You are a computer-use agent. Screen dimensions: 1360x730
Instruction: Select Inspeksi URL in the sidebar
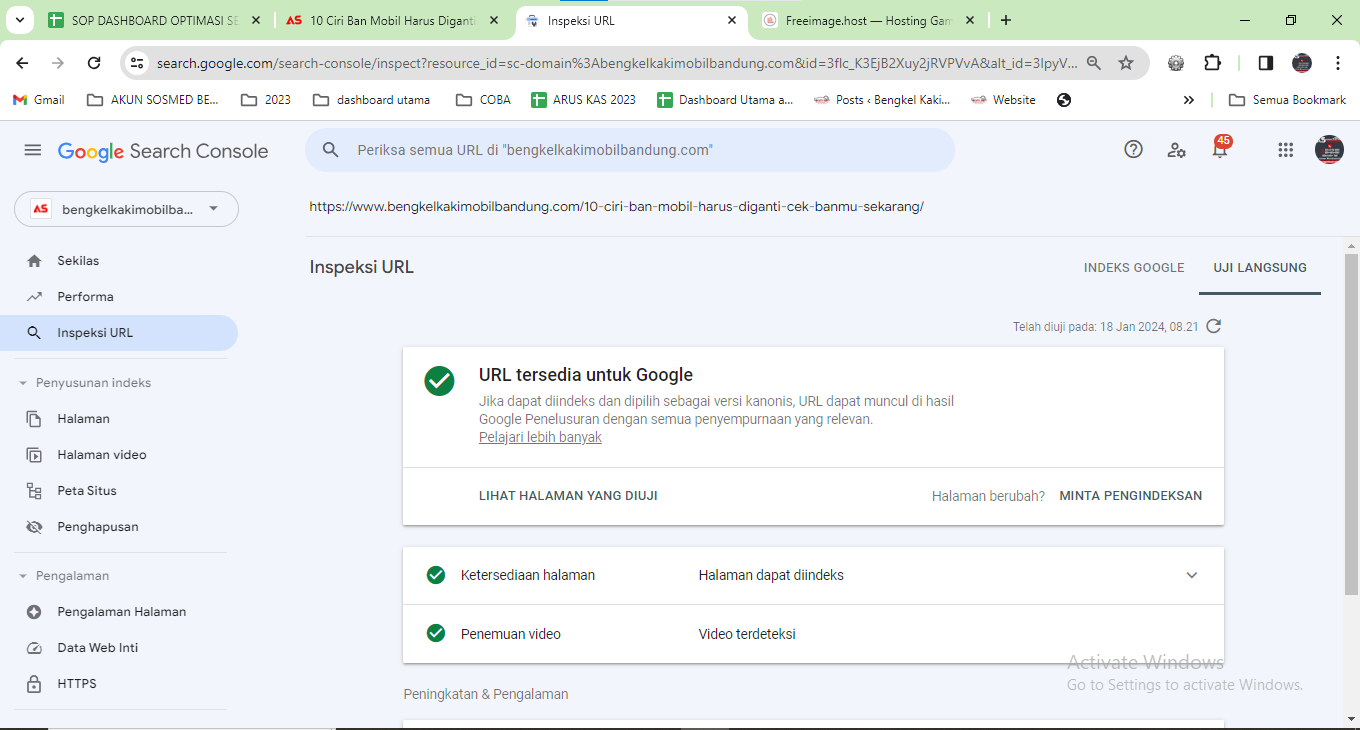point(119,333)
